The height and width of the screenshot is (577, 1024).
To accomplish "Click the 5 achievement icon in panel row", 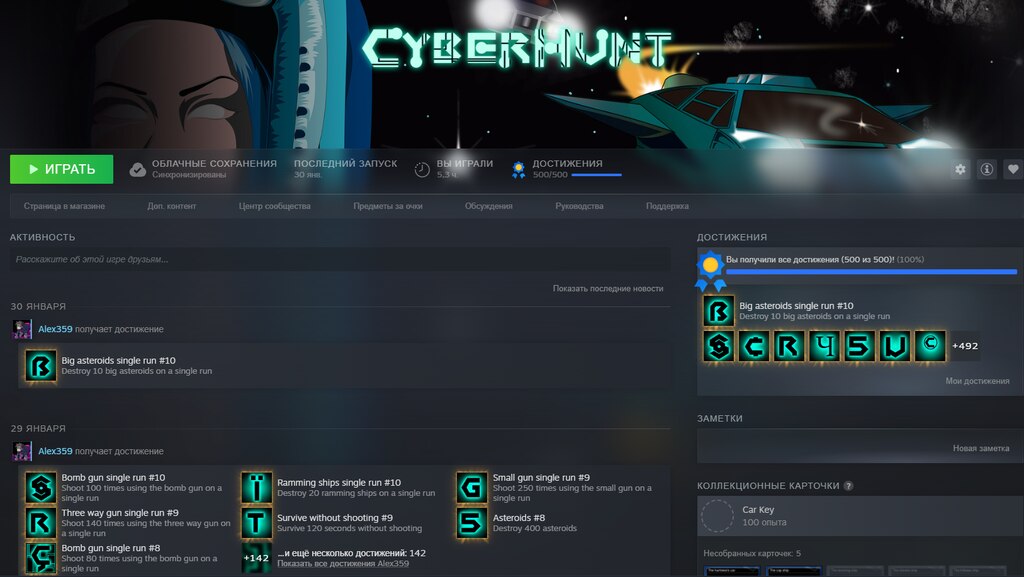I will point(859,346).
